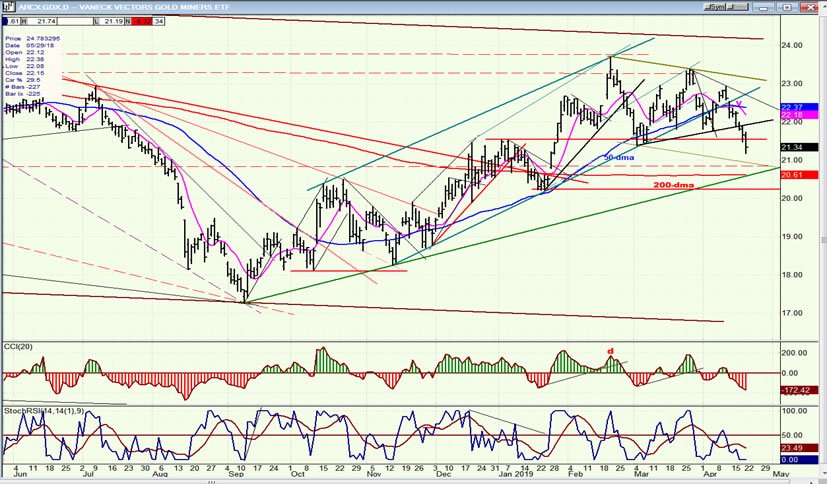The height and width of the screenshot is (484, 827).
Task: Click the StochRSI 23.49 value label
Action: tap(799, 448)
